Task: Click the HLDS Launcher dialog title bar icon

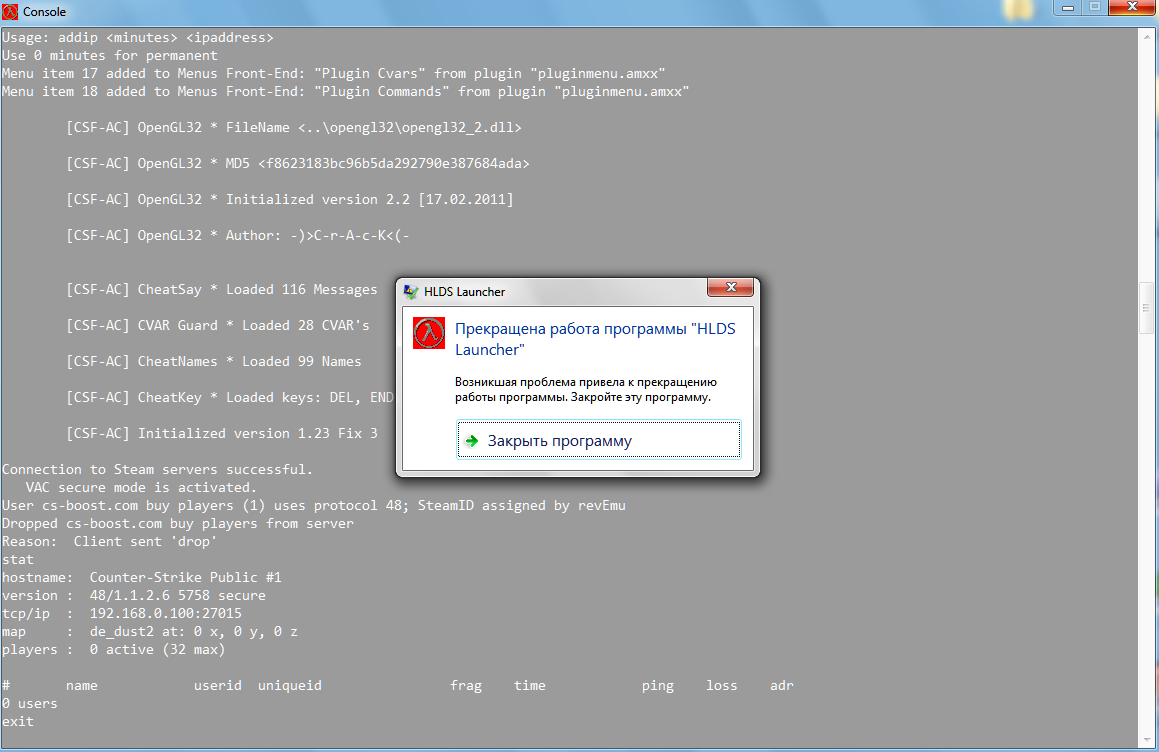Action: click(411, 291)
